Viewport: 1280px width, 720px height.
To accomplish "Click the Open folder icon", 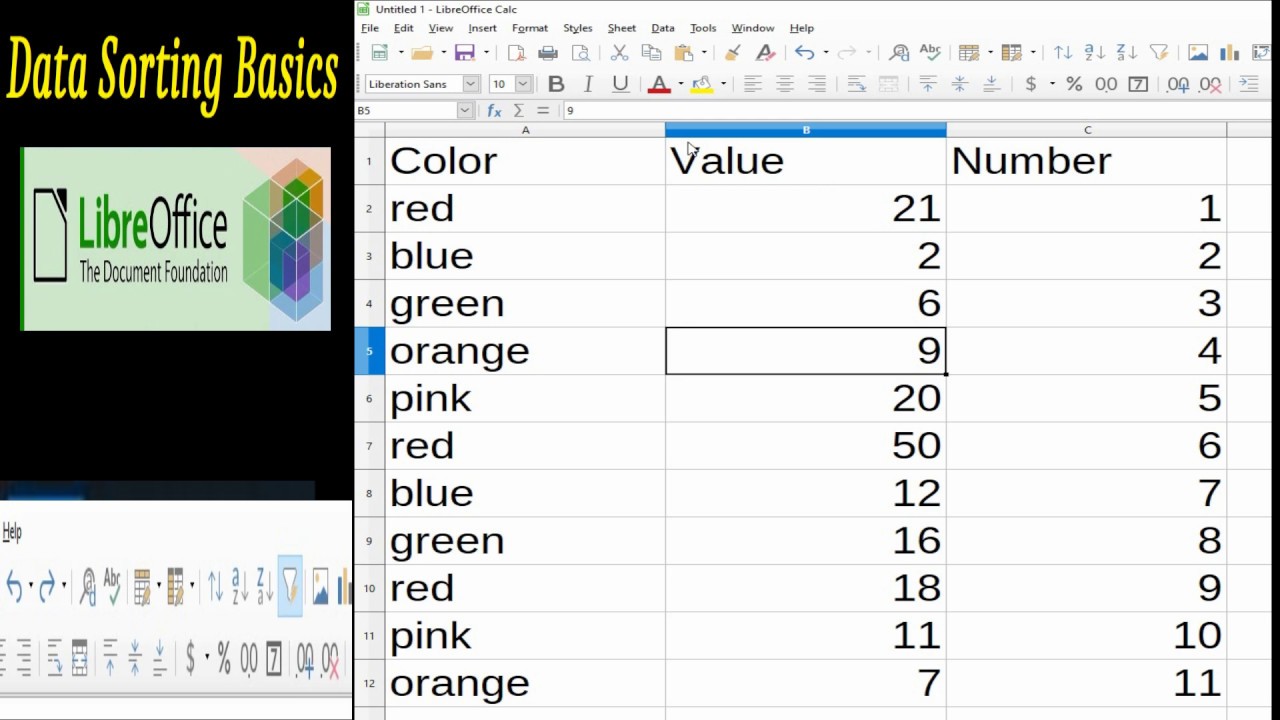I will [x=422, y=53].
